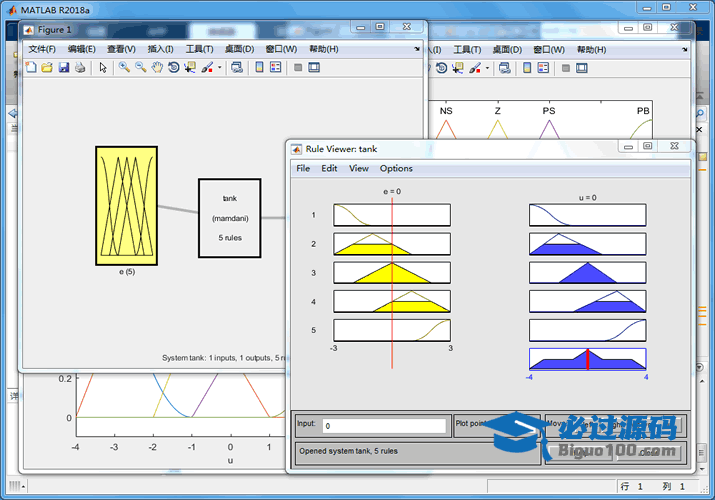Viewport: 715px width, 500px height.
Task: Open brush dropdown arrow in background figure toolbar
Action: pyautogui.click(x=487, y=68)
